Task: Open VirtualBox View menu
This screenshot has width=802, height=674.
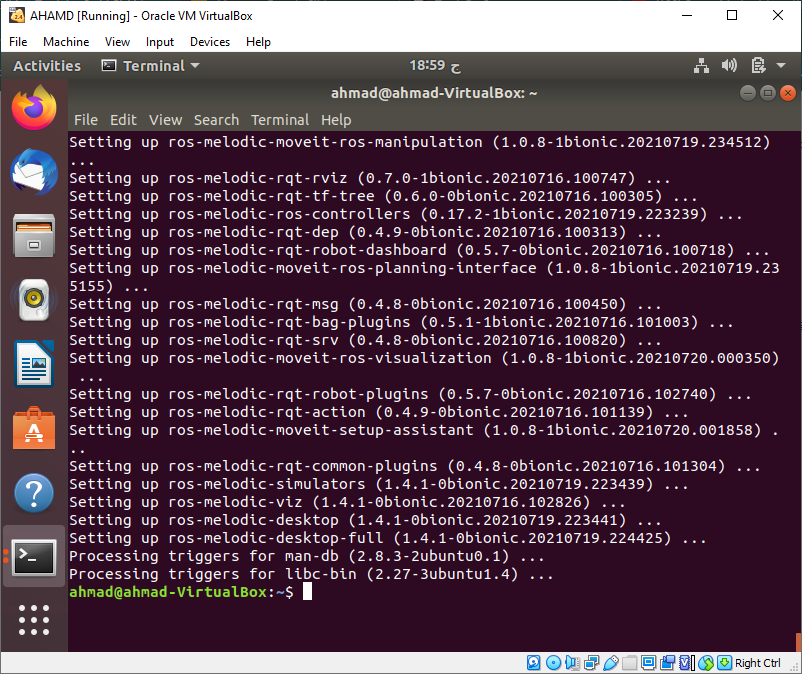Action: pos(117,42)
